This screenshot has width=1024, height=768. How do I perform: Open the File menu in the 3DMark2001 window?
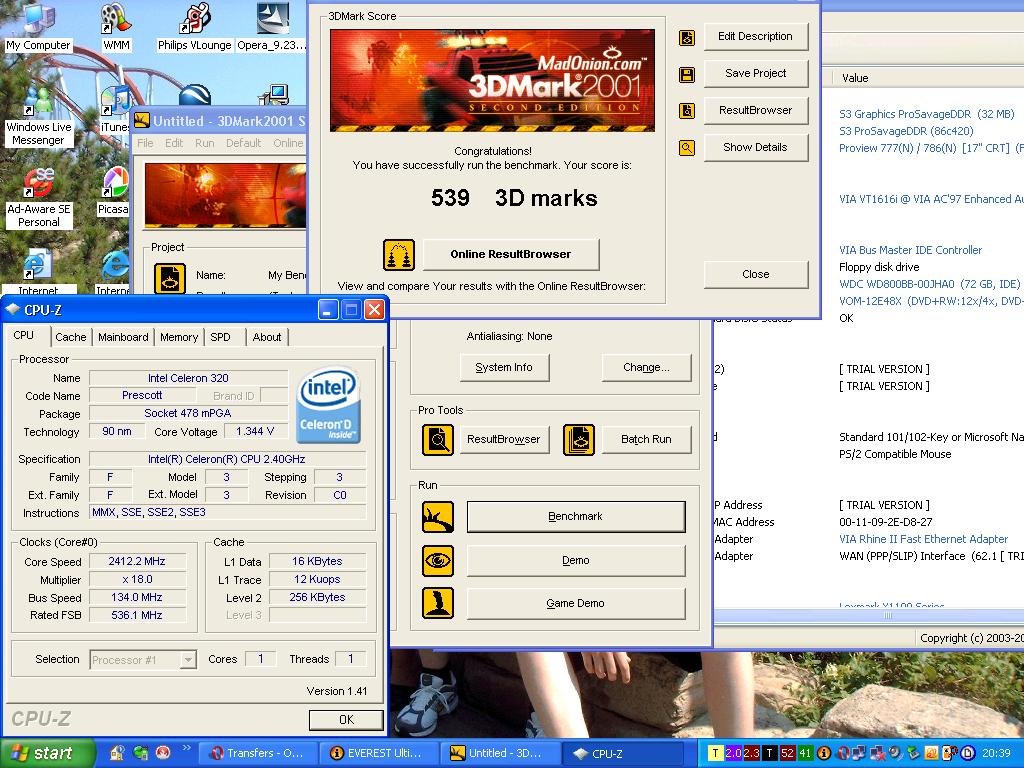[145, 143]
